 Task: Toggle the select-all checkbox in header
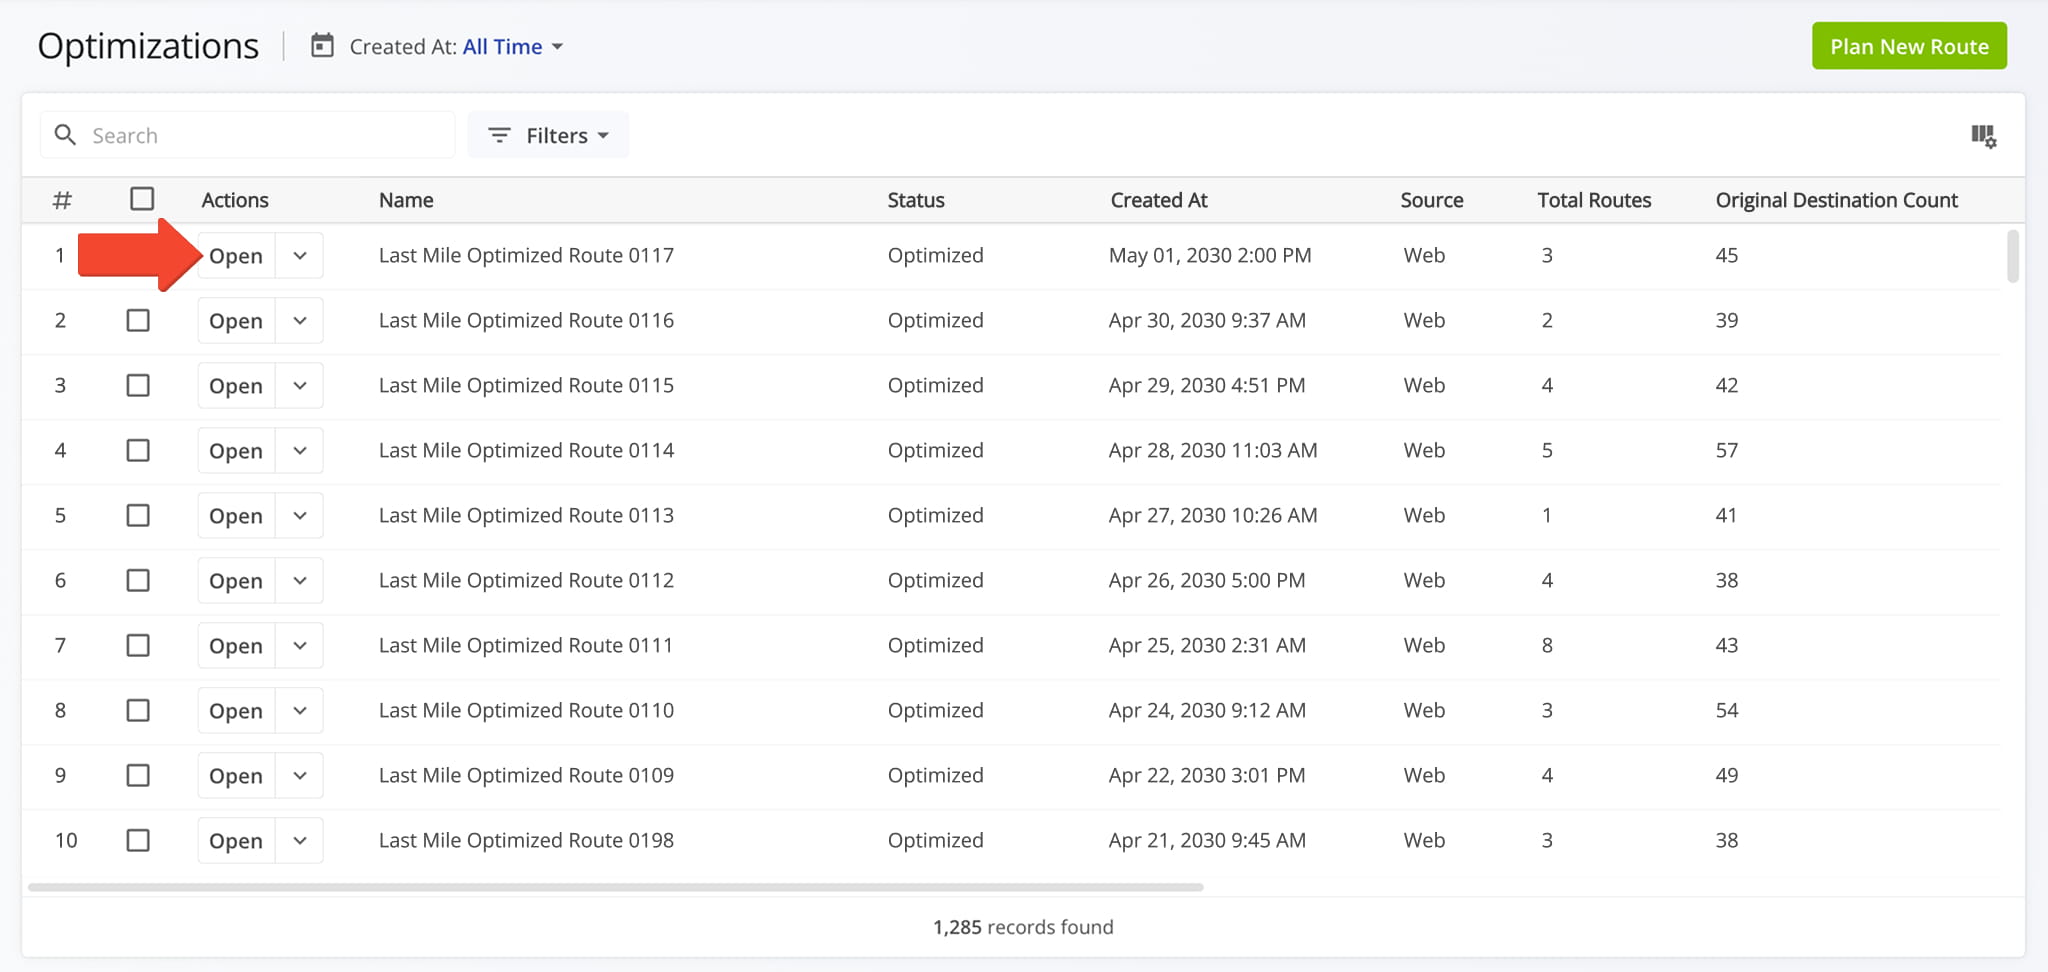pyautogui.click(x=142, y=198)
